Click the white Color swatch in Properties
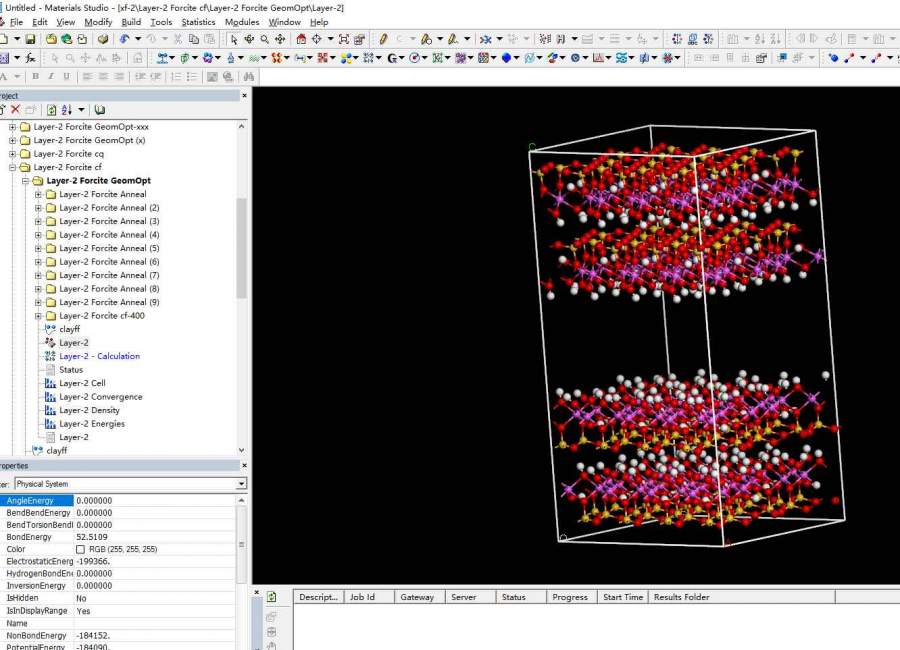Image resolution: width=900 pixels, height=650 pixels. (81, 550)
